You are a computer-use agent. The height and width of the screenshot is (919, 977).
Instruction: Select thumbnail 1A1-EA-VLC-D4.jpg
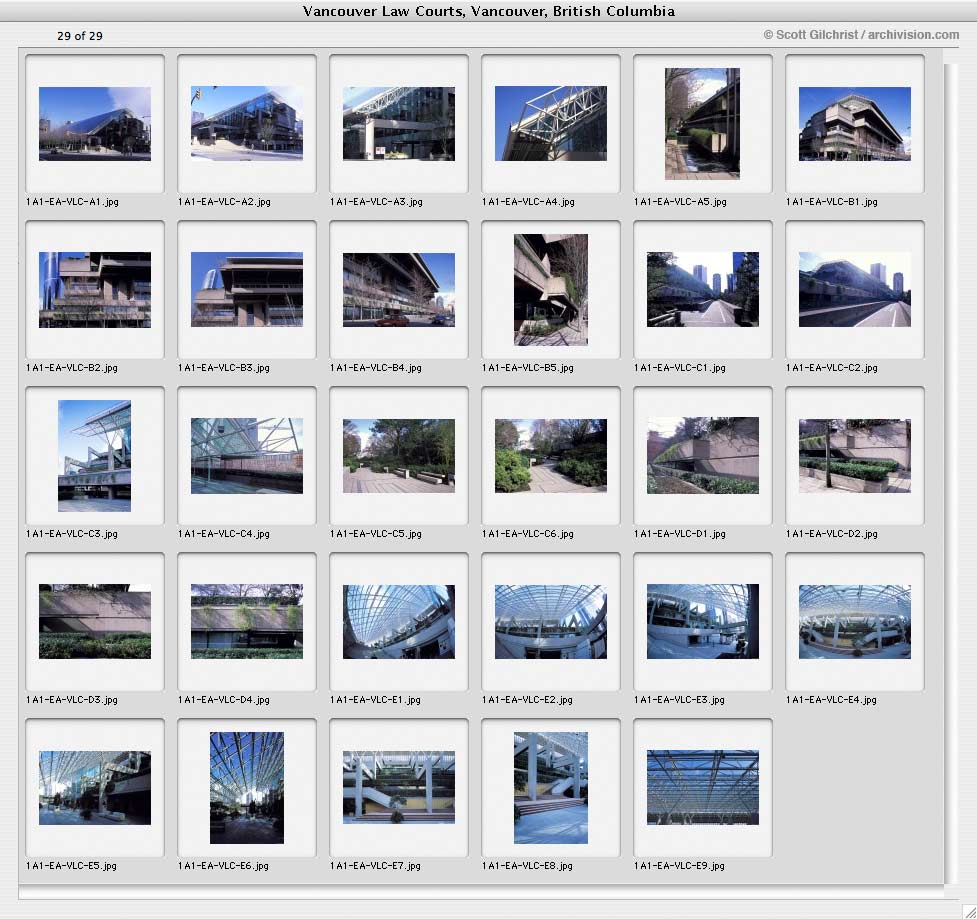tap(247, 622)
